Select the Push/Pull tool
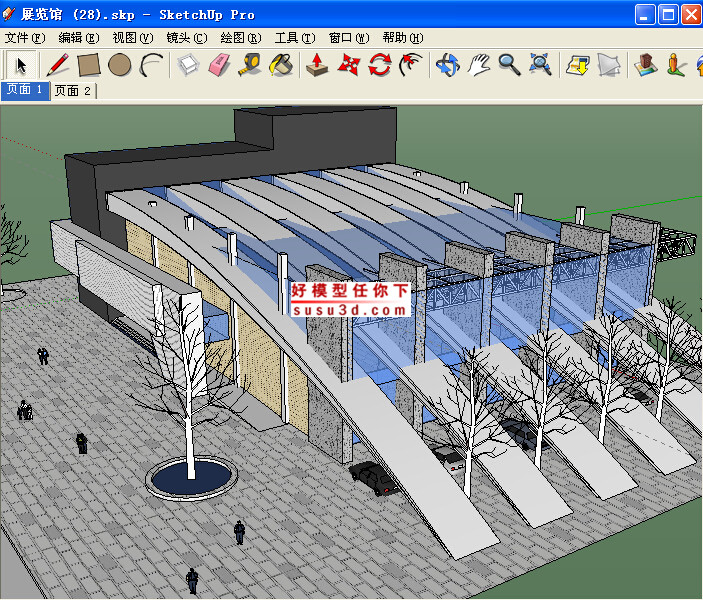 pyautogui.click(x=317, y=65)
